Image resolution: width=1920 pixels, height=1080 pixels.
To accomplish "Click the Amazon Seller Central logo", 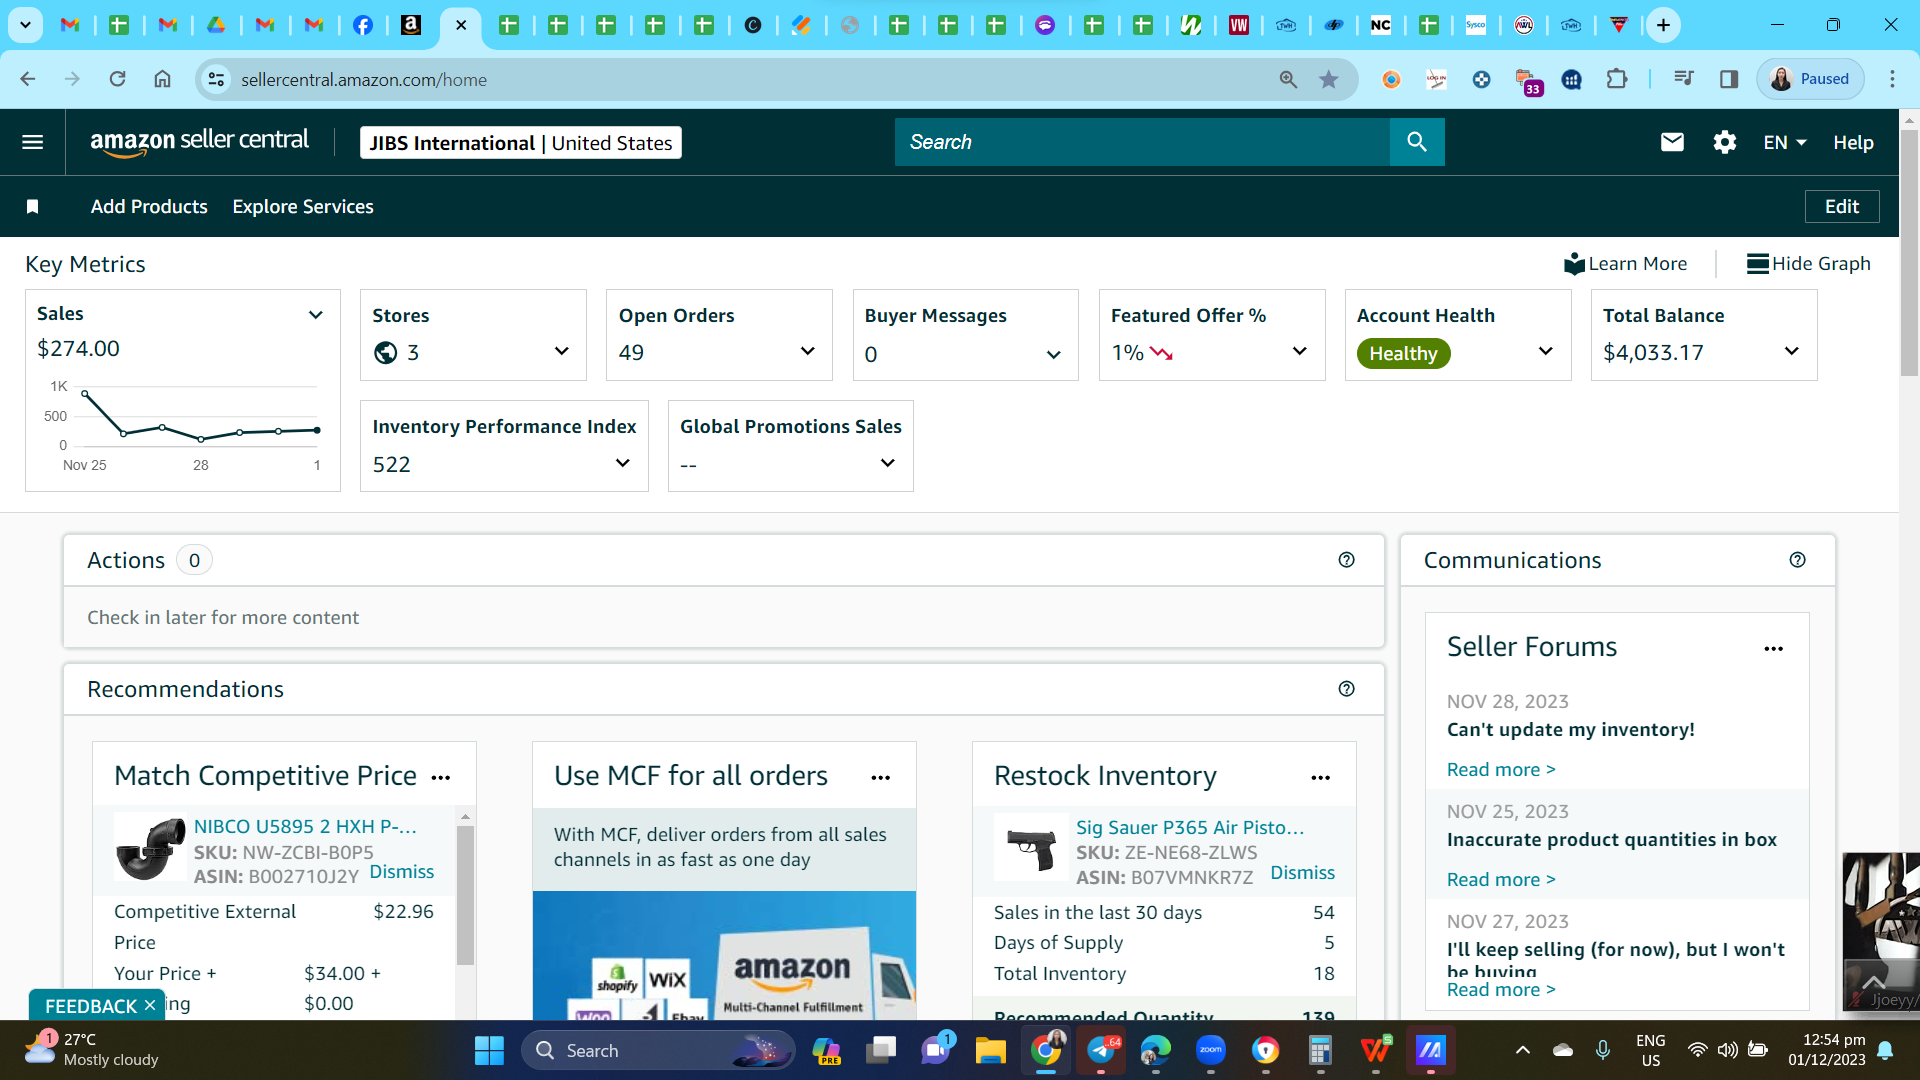I will 200,142.
